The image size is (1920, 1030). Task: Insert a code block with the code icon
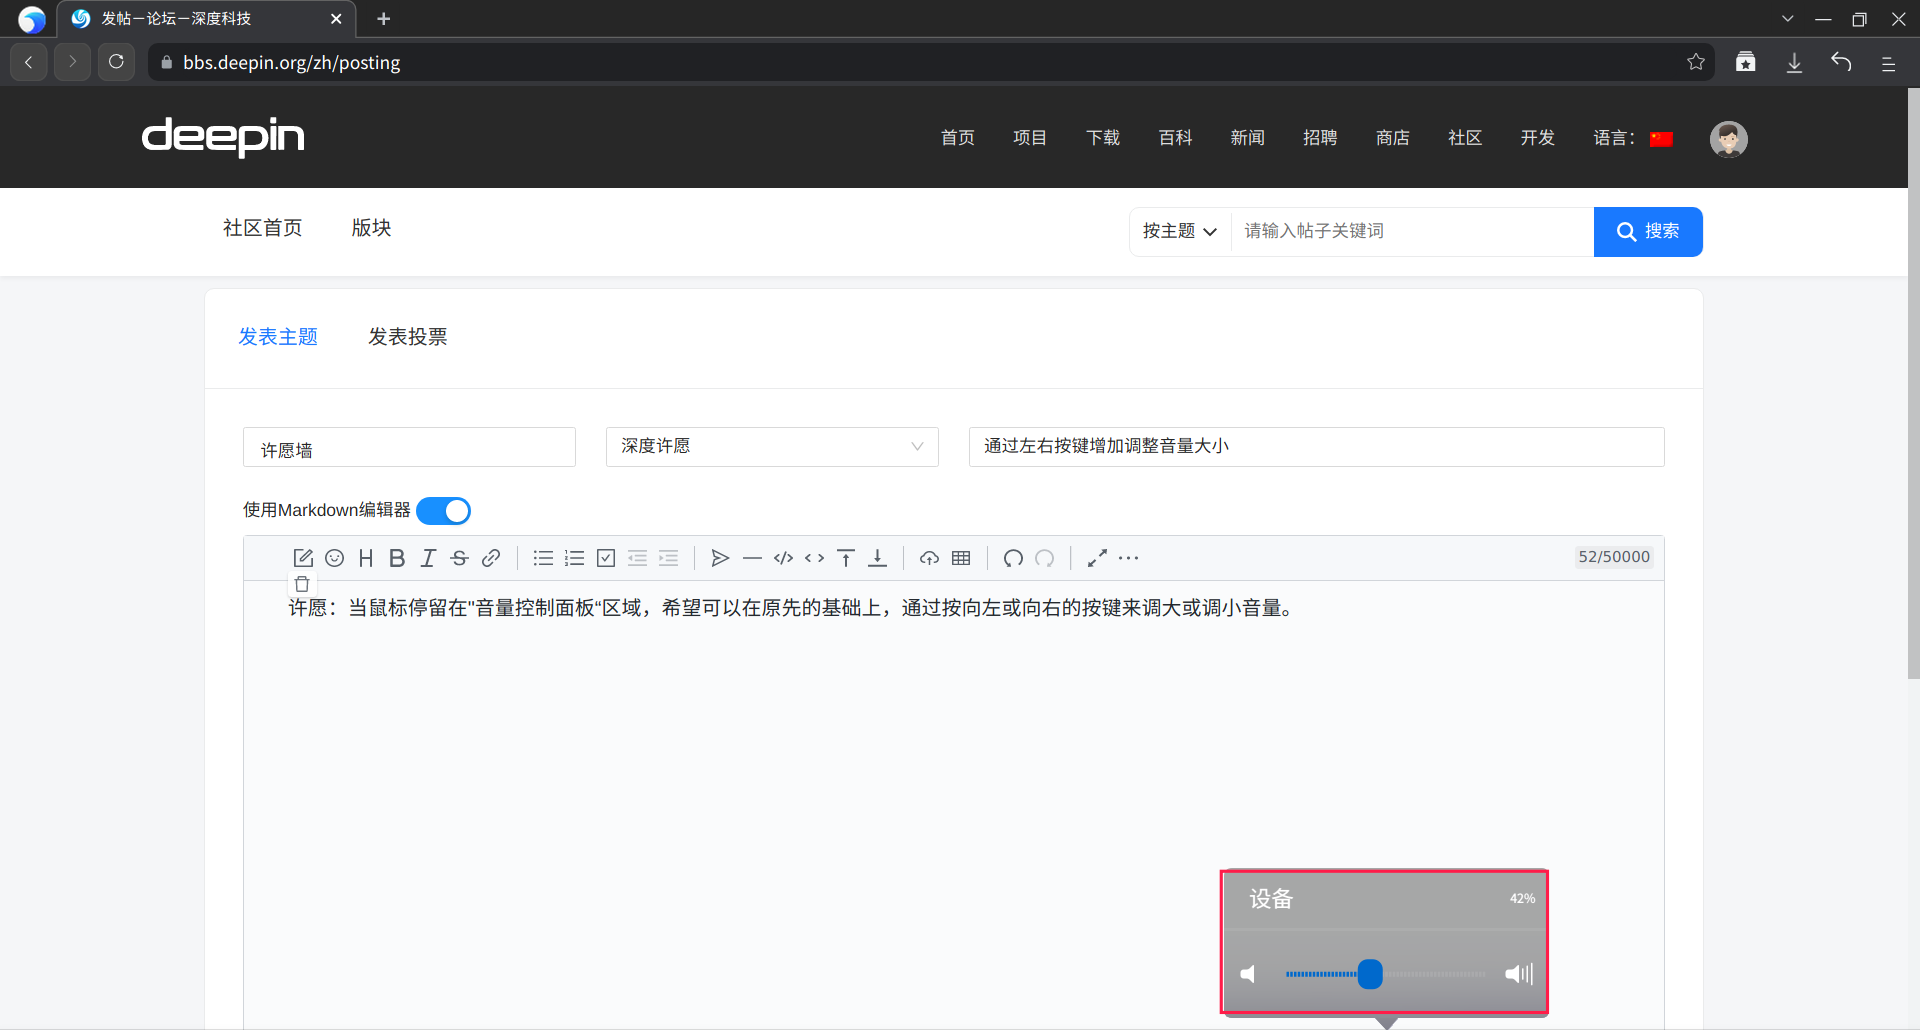783,558
